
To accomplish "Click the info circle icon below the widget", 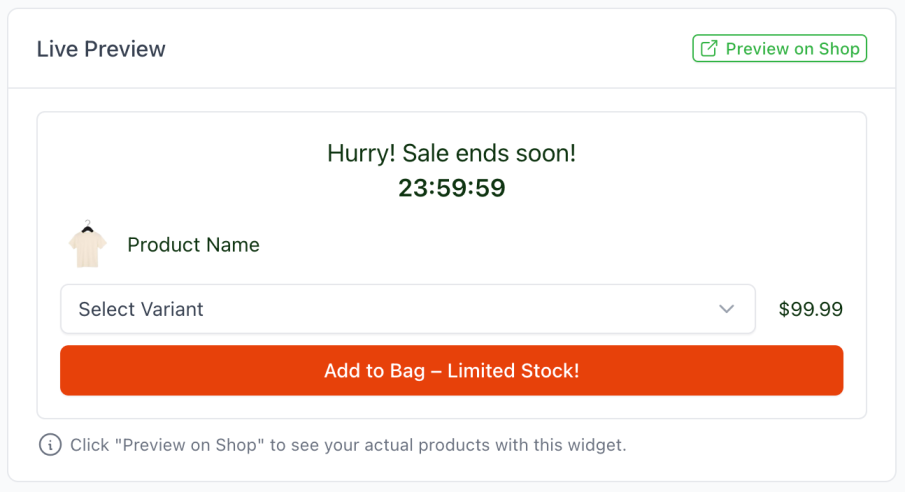I will click(x=50, y=445).
